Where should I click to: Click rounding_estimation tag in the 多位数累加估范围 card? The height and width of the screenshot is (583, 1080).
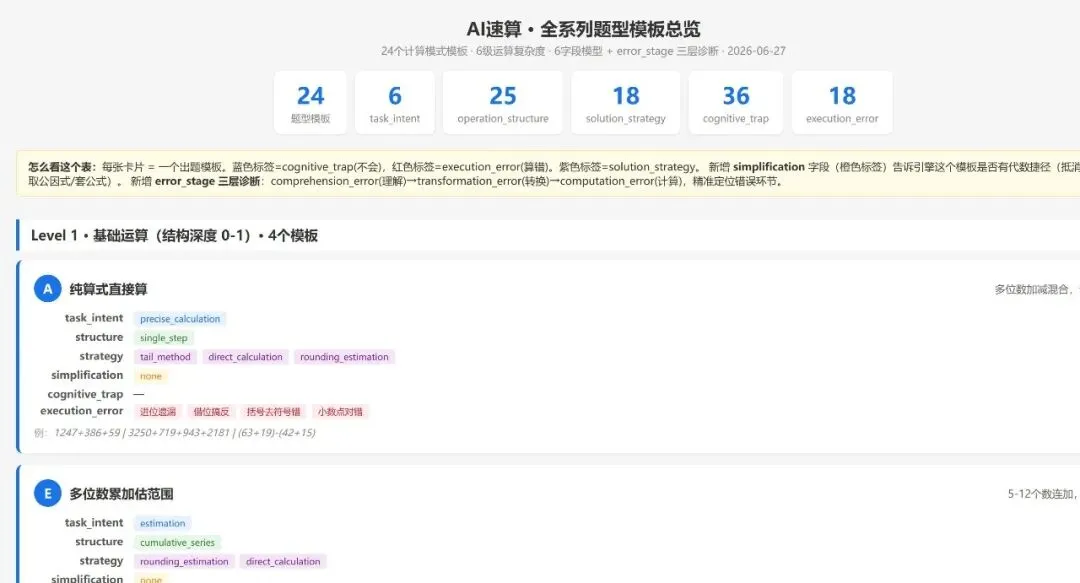[185, 562]
